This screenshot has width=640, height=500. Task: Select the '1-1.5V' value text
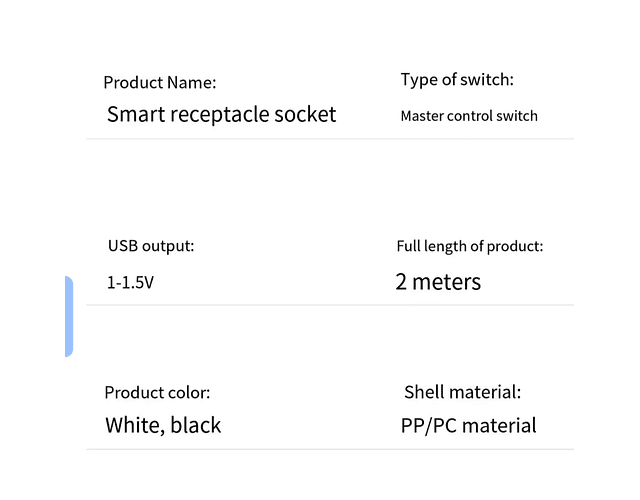(x=130, y=283)
